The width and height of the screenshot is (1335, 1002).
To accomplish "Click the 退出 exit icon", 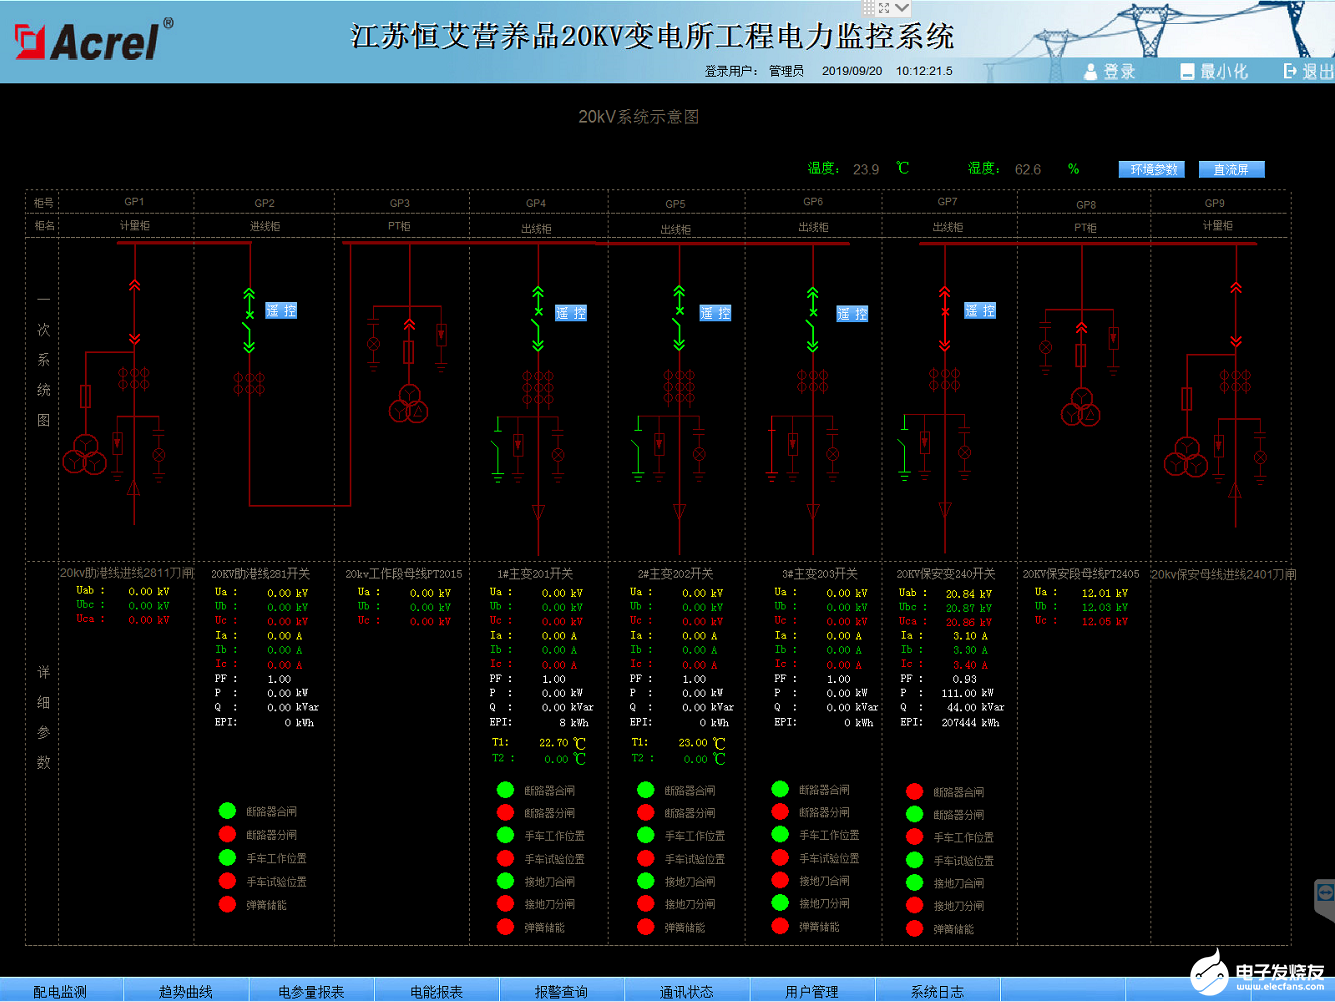I will click(x=1290, y=71).
